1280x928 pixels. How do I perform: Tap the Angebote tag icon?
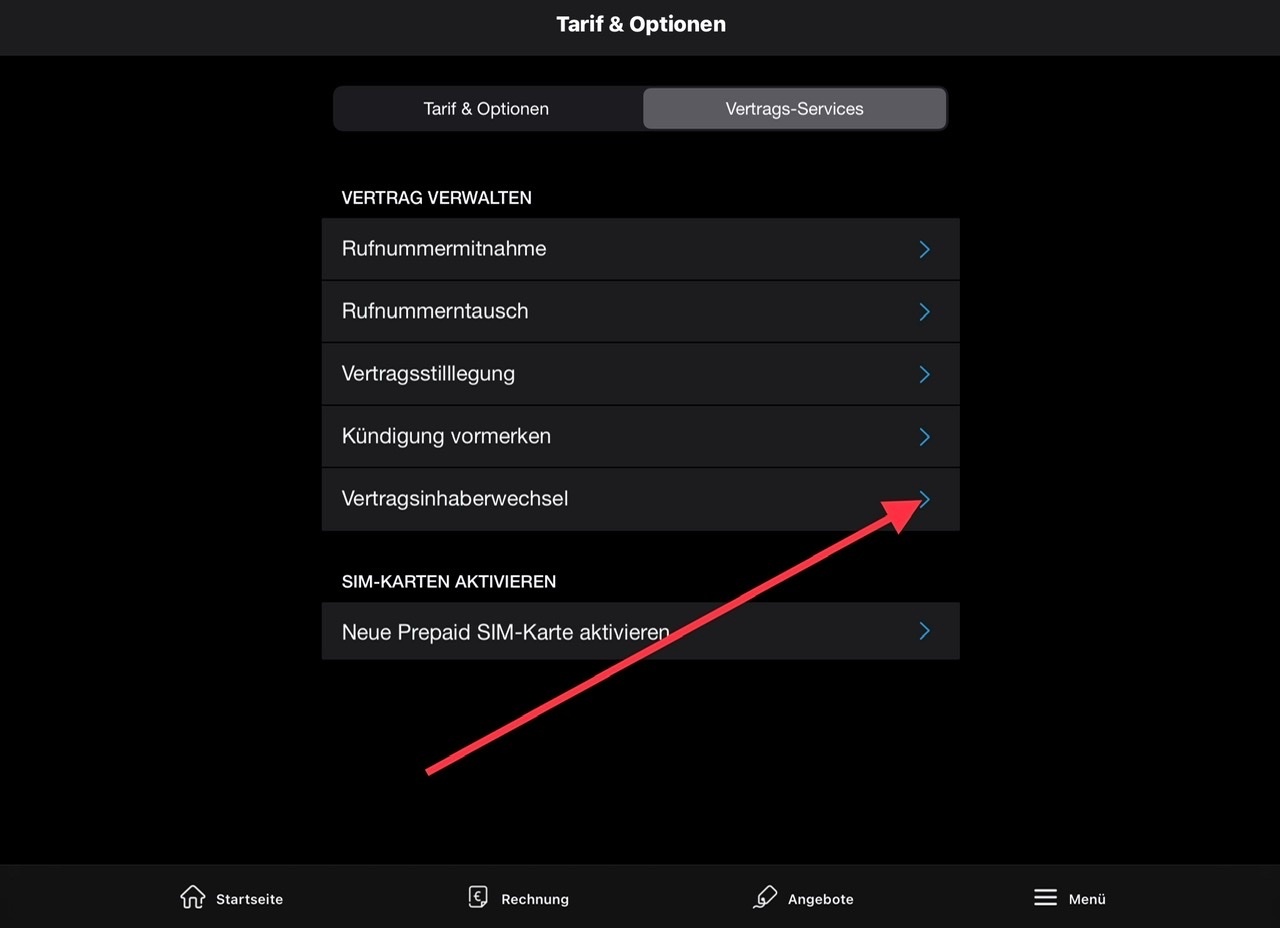[x=764, y=897]
